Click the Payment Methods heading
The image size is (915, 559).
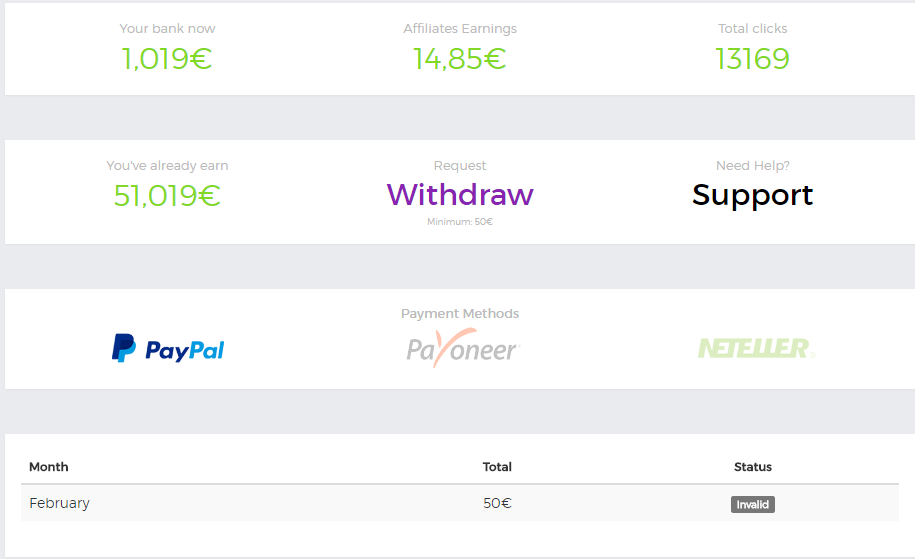click(x=460, y=313)
